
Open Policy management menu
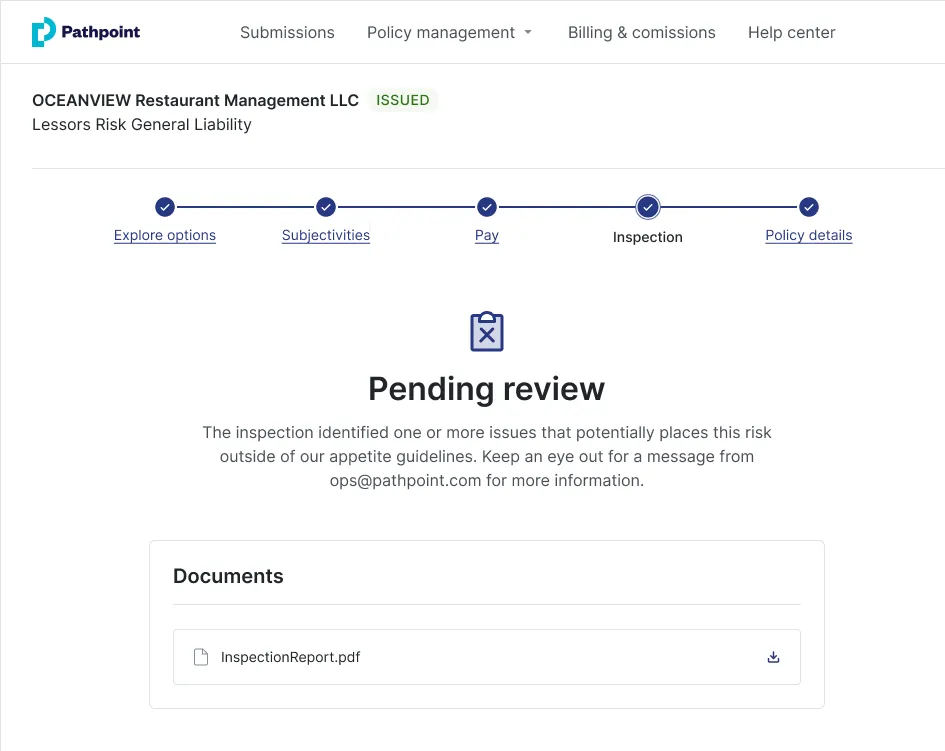(441, 33)
